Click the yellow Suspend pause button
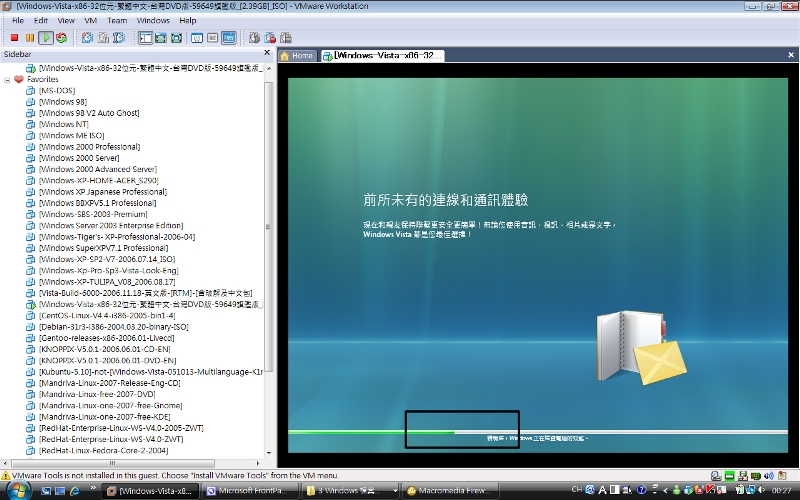The image size is (800, 500). (30, 38)
